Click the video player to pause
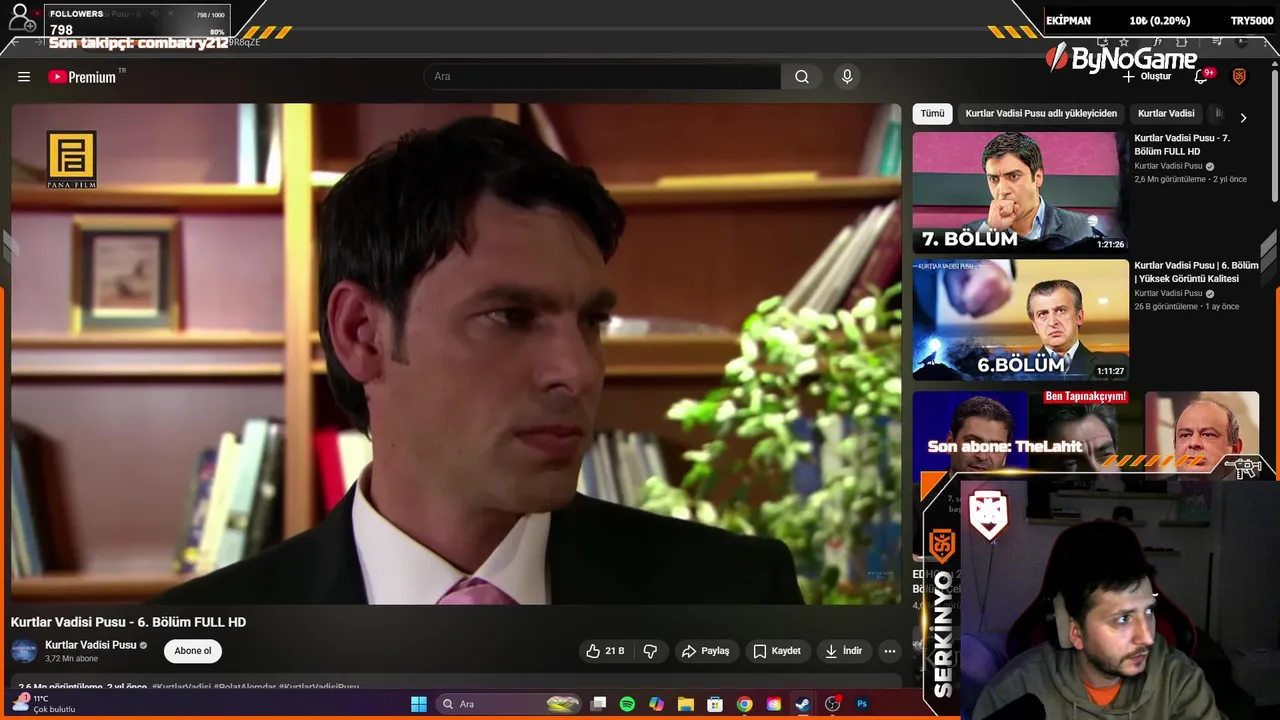Viewport: 1280px width, 720px height. point(456,353)
